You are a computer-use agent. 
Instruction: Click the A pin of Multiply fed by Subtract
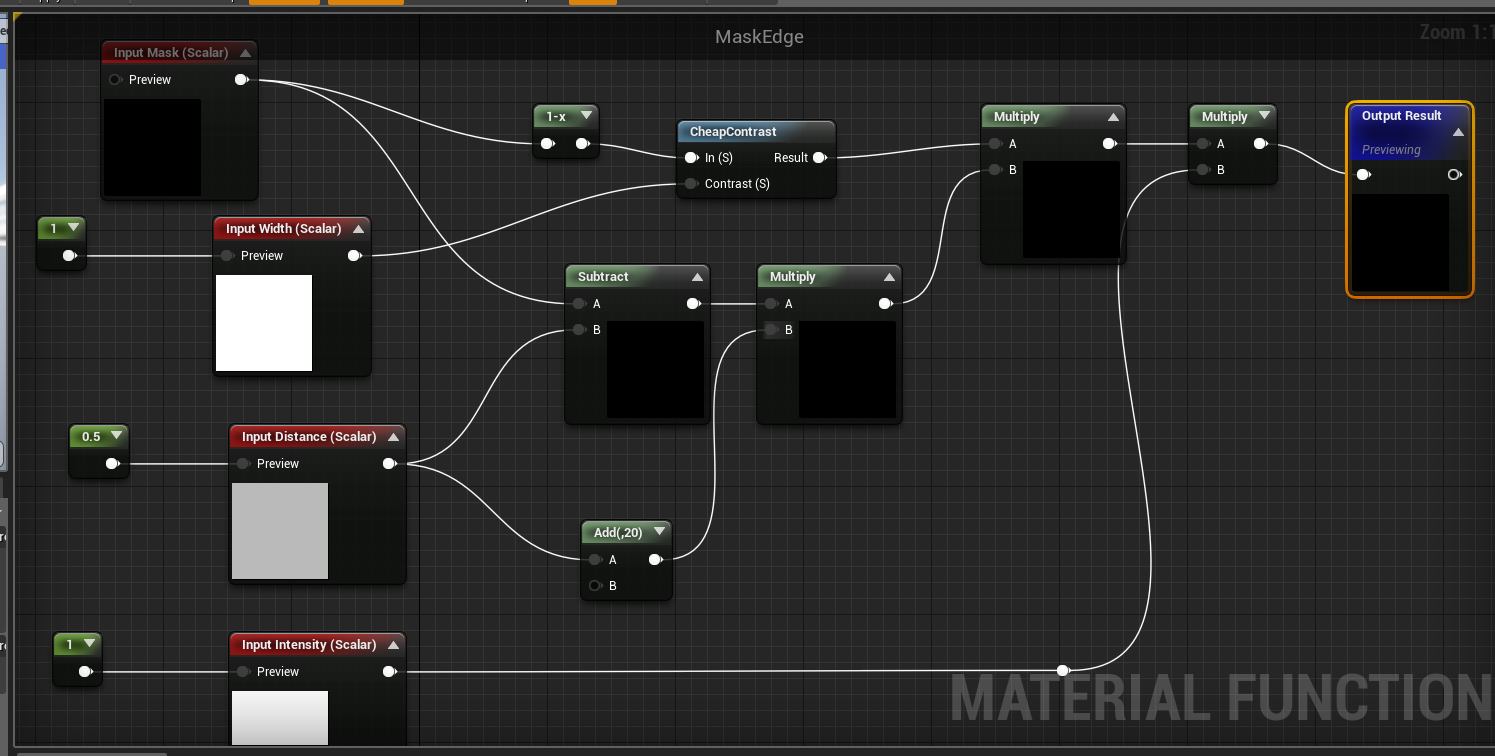click(x=771, y=303)
